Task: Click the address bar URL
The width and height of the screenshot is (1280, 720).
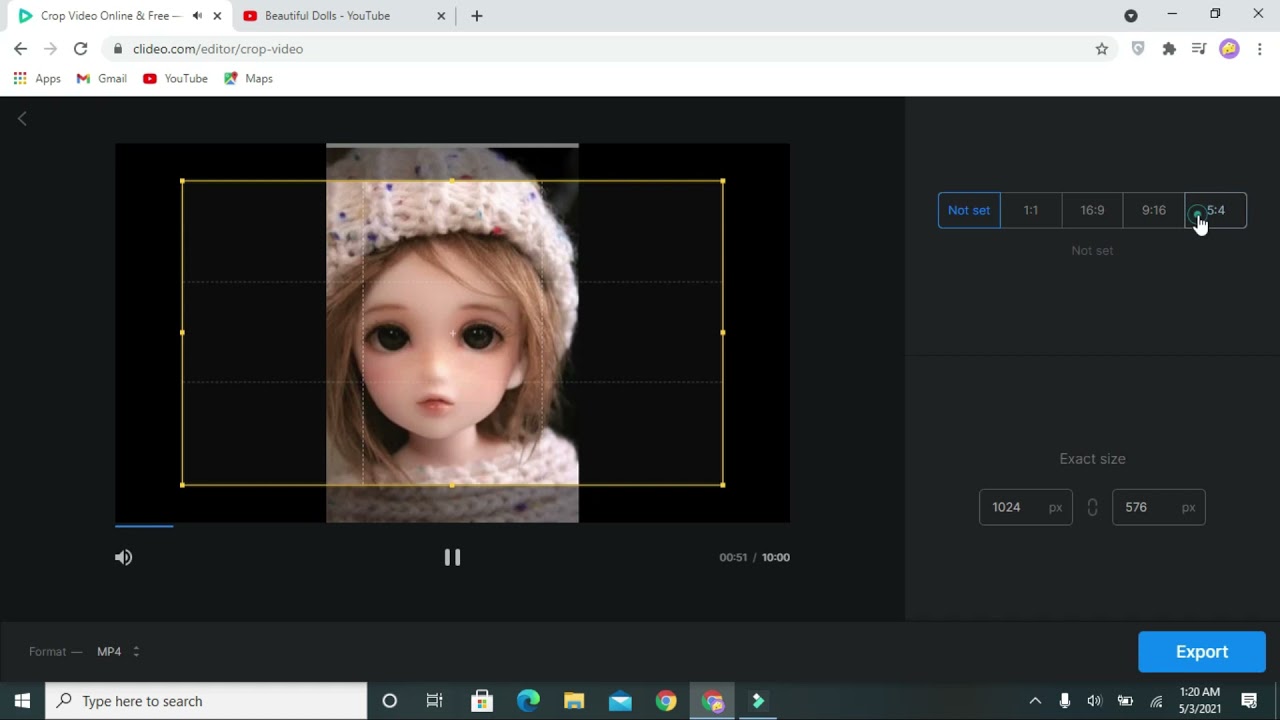Action: pyautogui.click(x=218, y=48)
